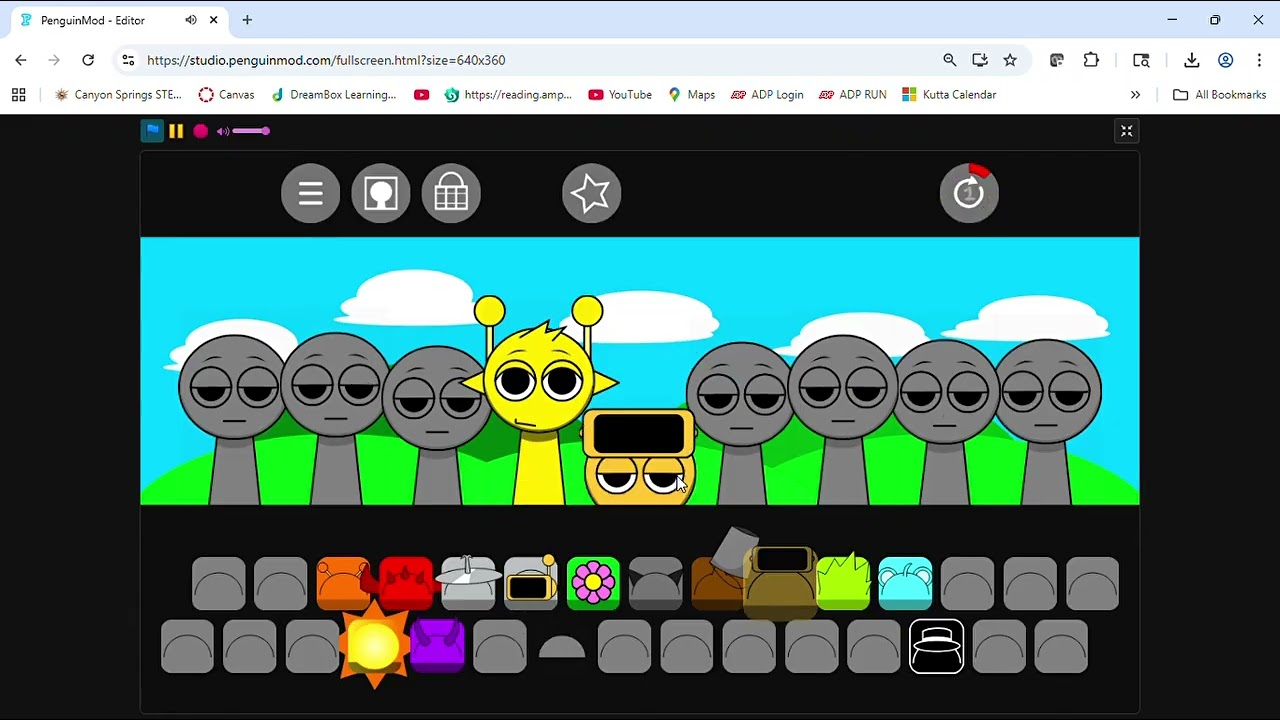Click the unlabeled red YouTube icon bookmark
Image resolution: width=1280 pixels, height=720 pixels.
pos(421,95)
